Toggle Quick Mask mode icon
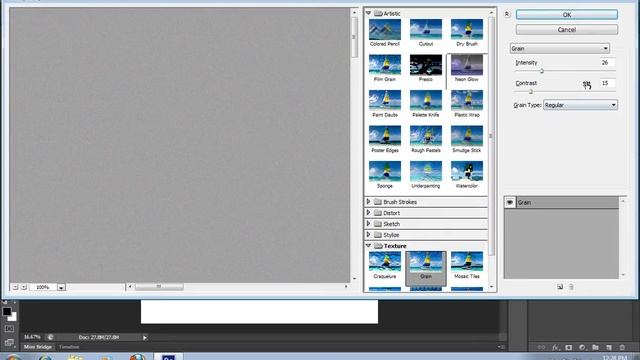This screenshot has height=360, width=640. pos(9,329)
